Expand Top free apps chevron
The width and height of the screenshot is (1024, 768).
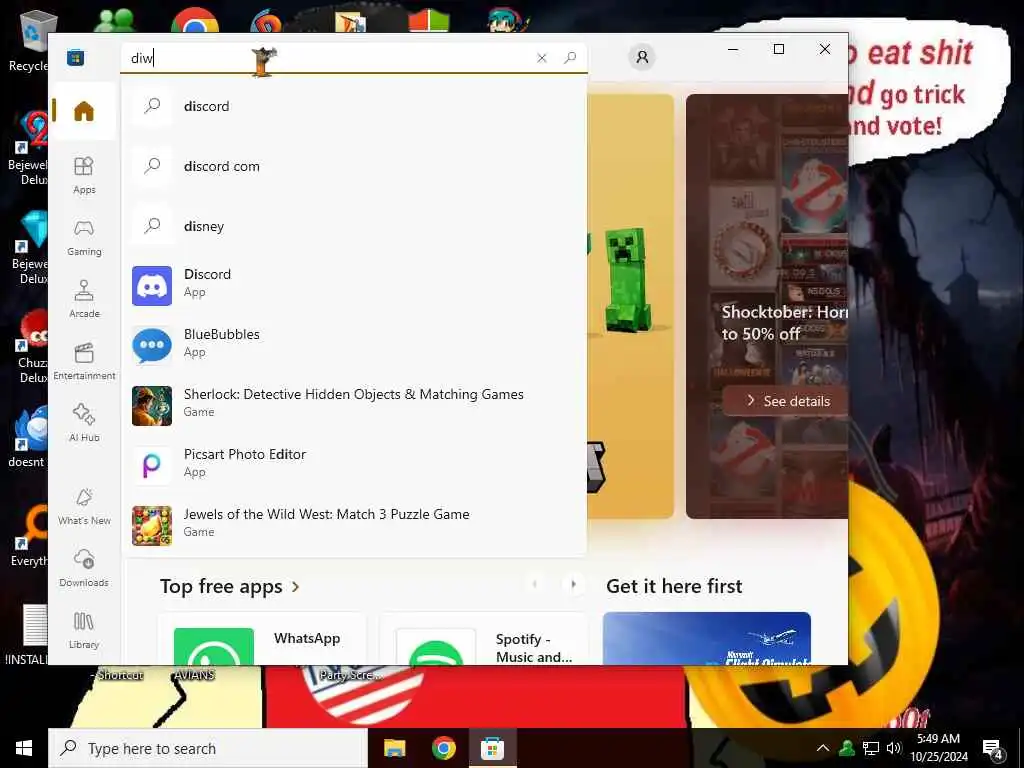point(296,586)
